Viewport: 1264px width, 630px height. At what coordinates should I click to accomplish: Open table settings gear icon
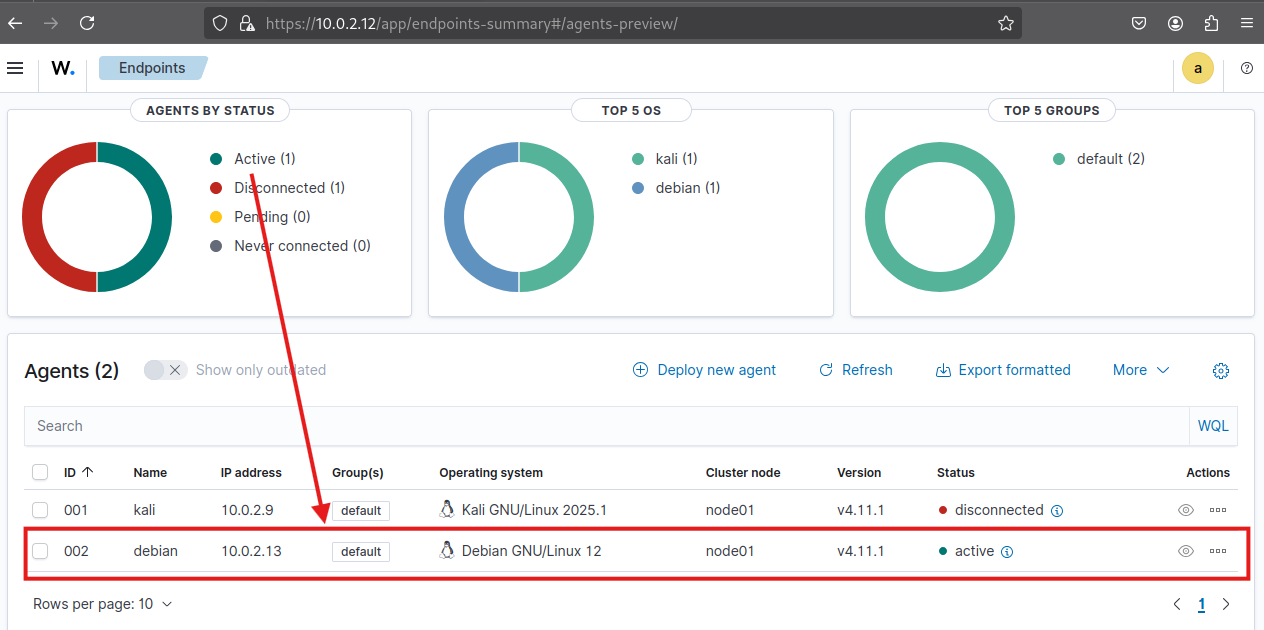coord(1220,371)
